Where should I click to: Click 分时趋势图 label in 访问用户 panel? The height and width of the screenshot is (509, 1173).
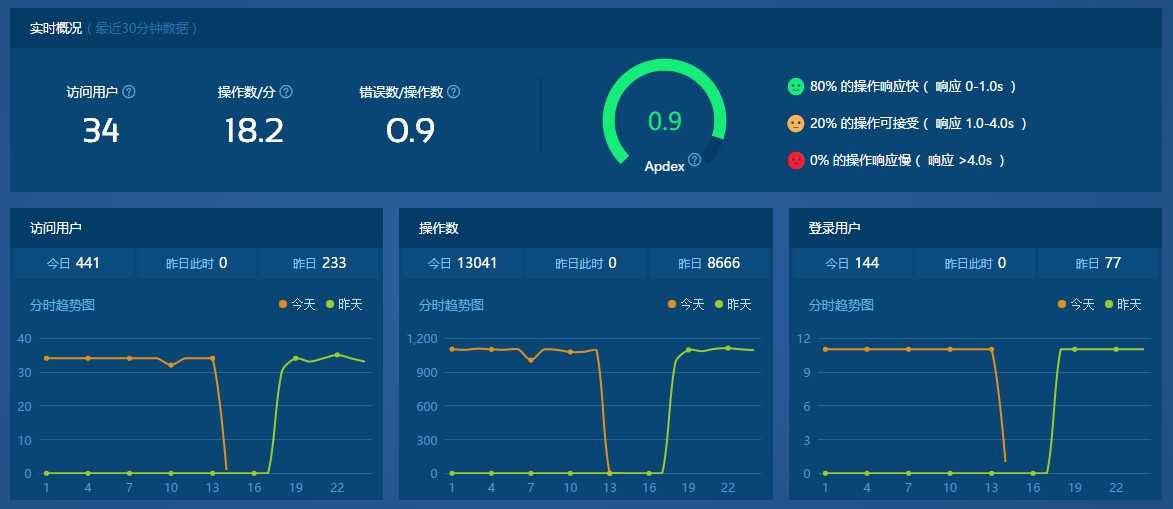point(62,305)
